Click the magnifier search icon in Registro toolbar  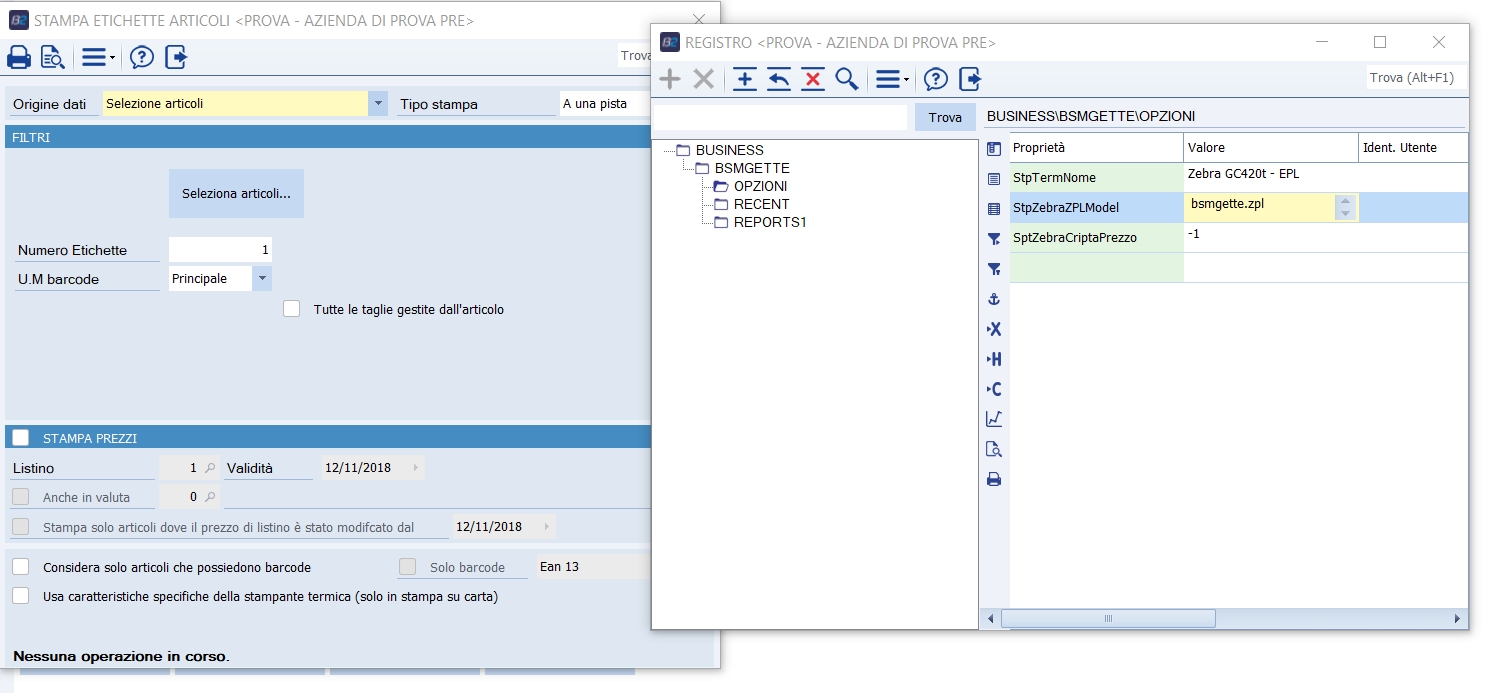[x=847, y=79]
